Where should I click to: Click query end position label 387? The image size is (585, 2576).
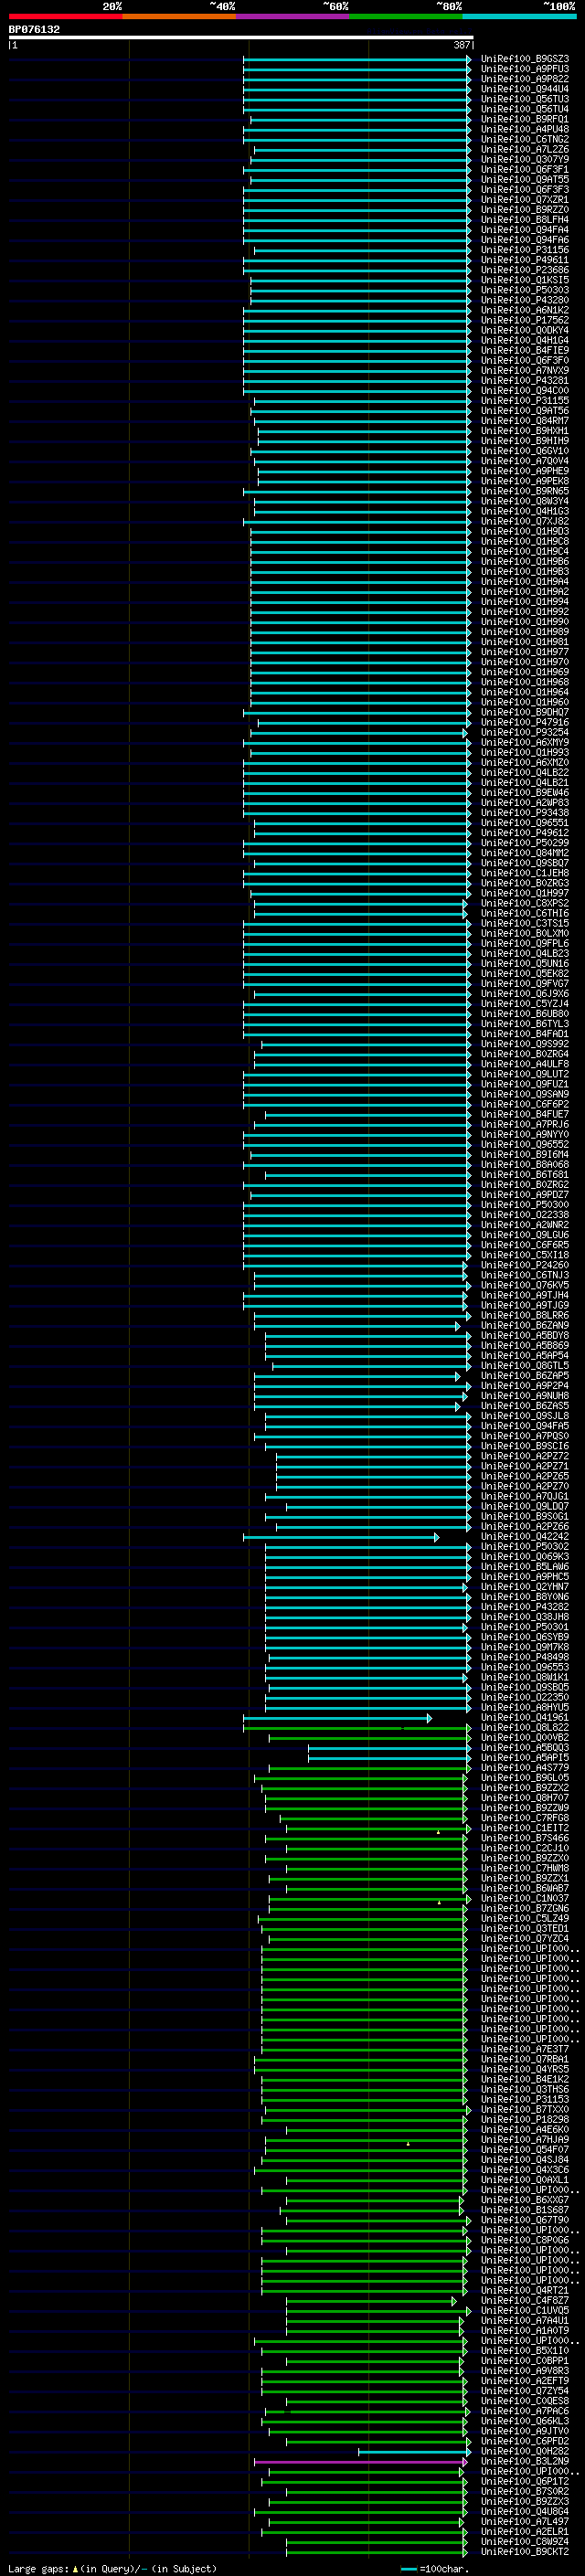[462, 46]
